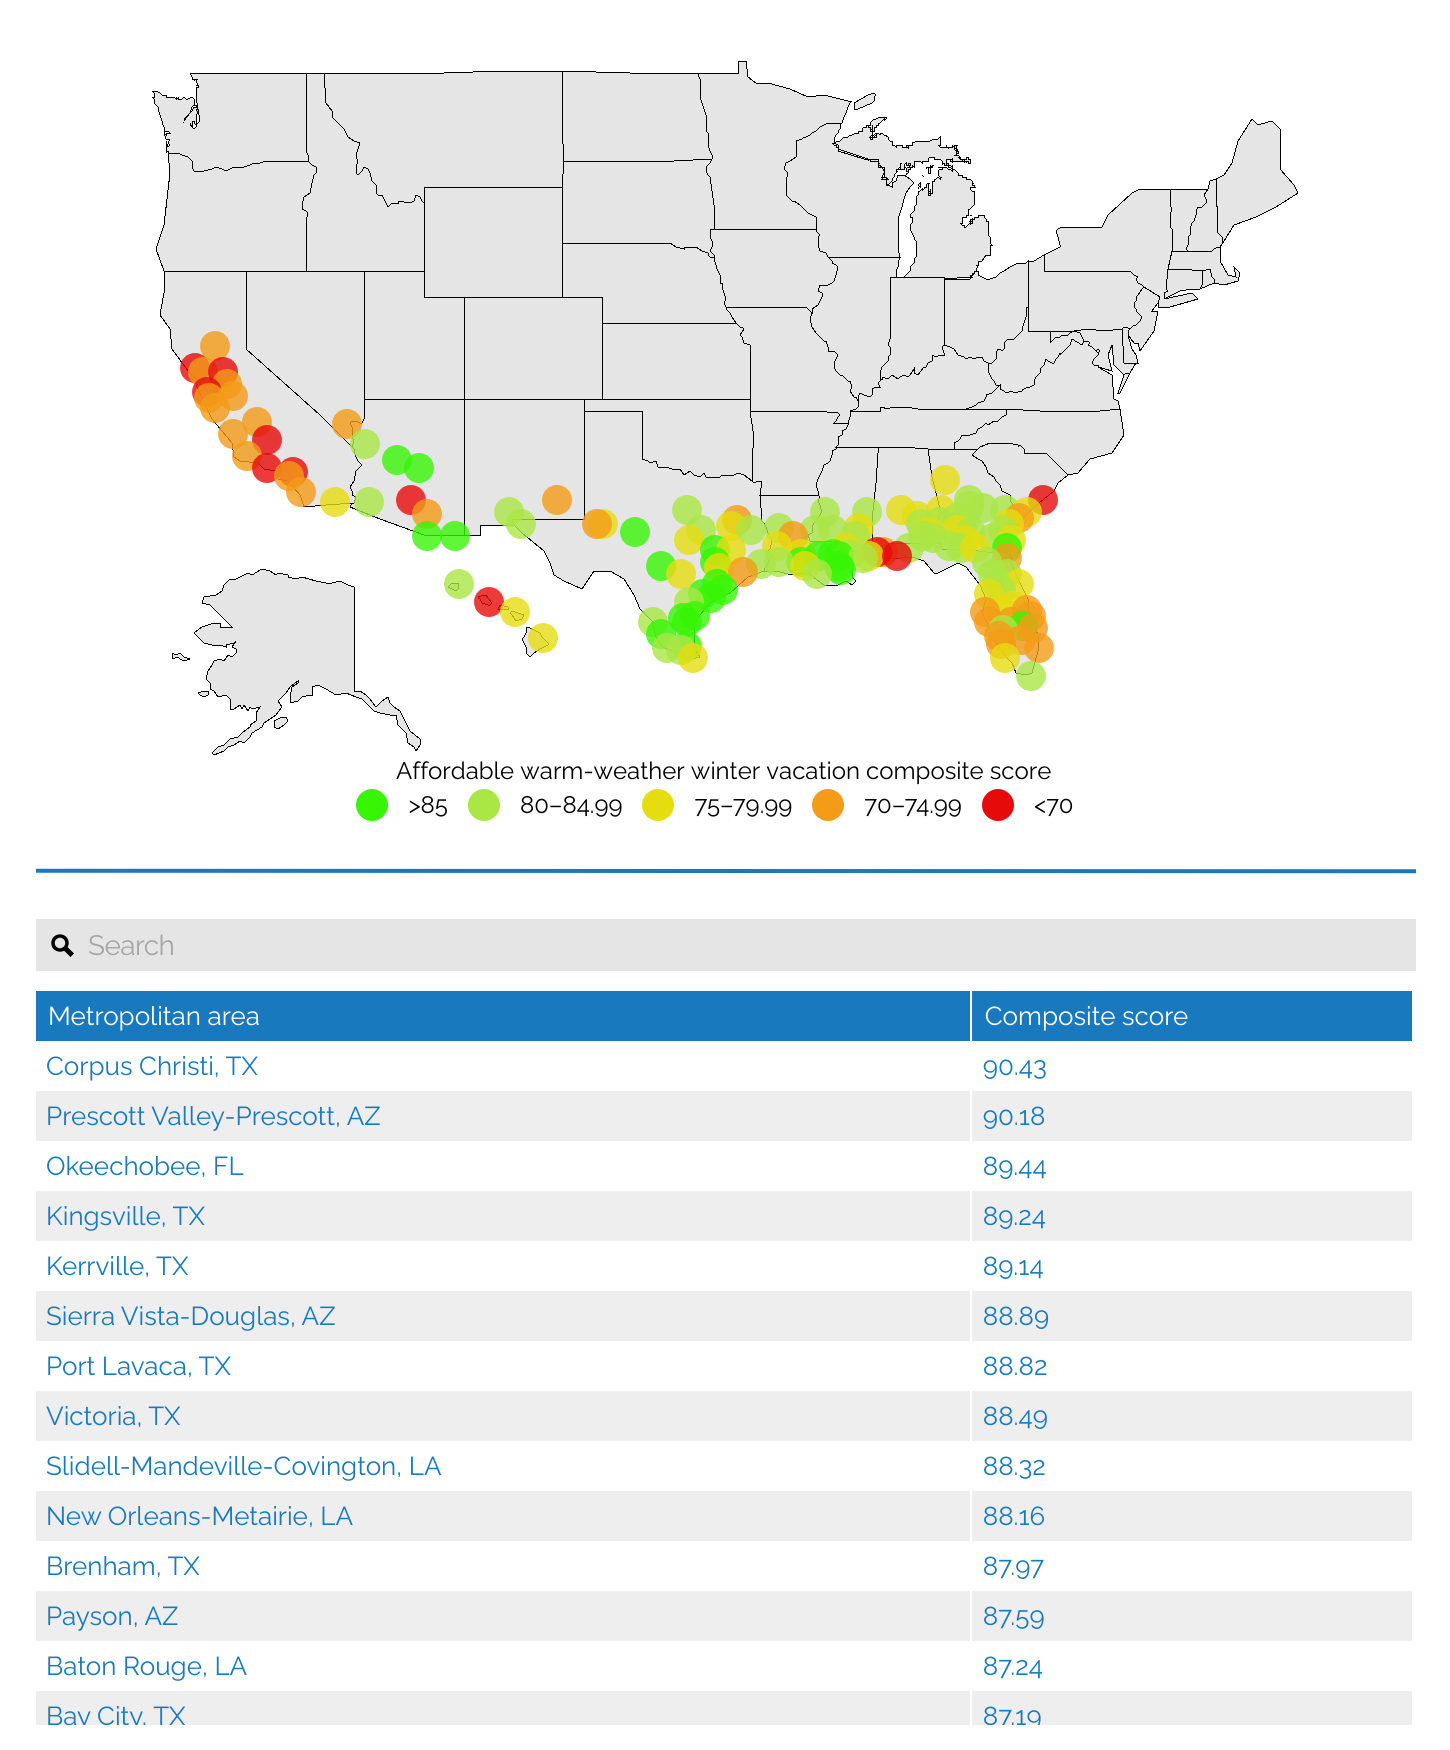Click Sierra Vista-Douglas, AZ in table

(191, 1316)
